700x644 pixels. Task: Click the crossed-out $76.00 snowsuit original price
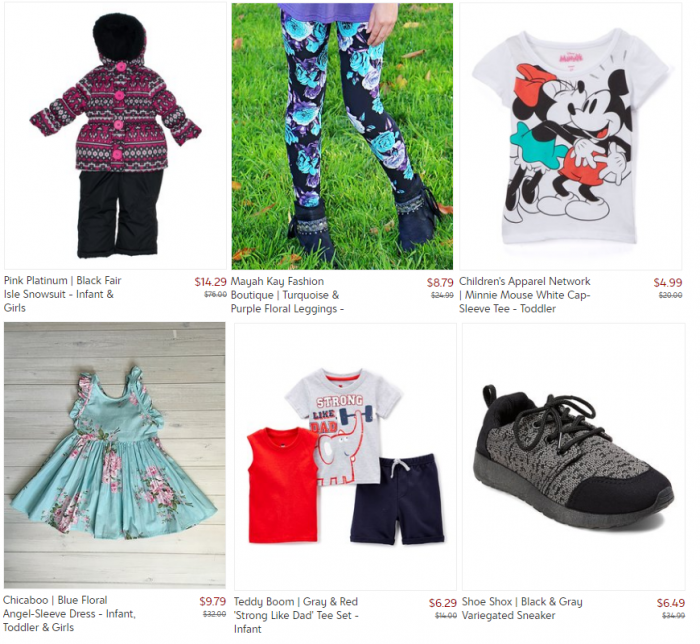click(215, 295)
